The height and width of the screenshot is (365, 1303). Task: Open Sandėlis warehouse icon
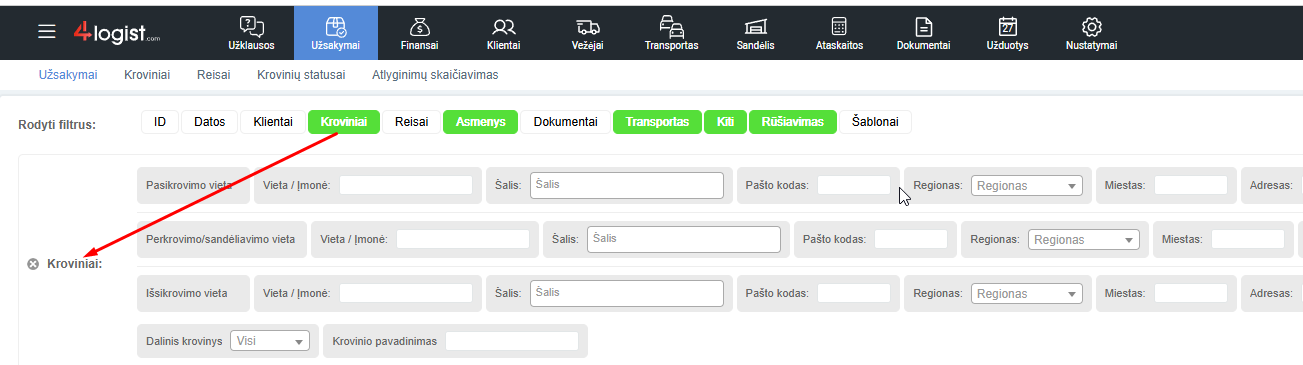pyautogui.click(x=756, y=27)
